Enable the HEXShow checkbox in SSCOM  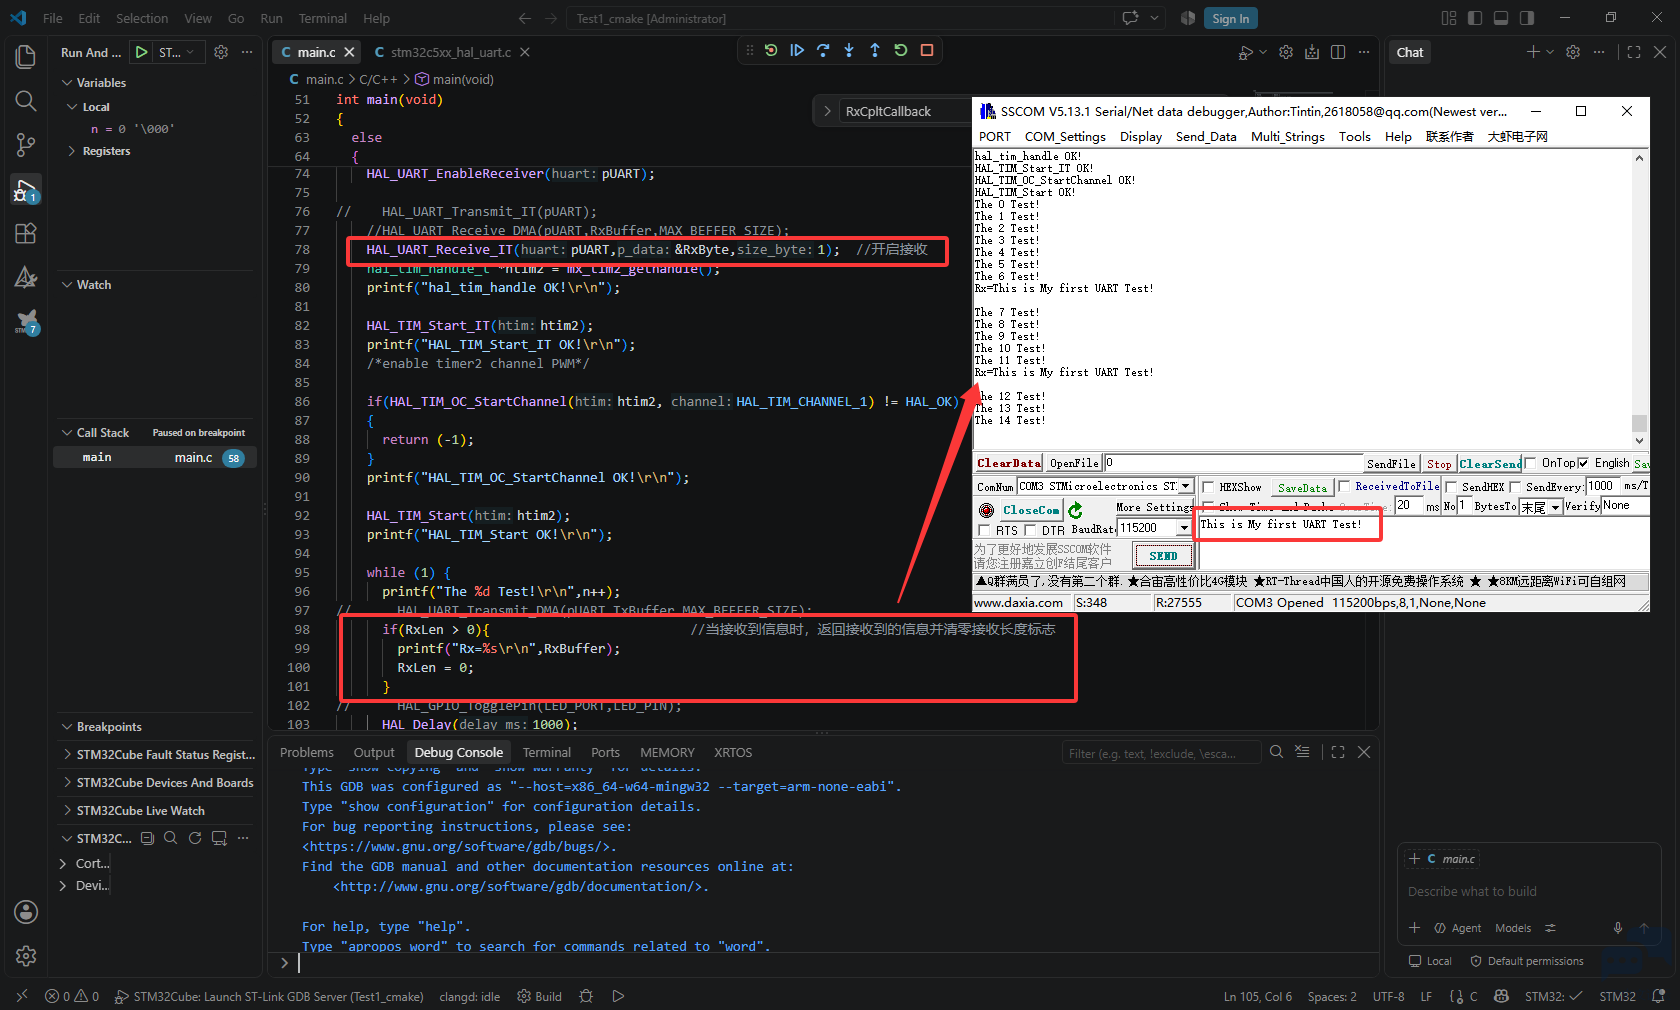(1208, 487)
